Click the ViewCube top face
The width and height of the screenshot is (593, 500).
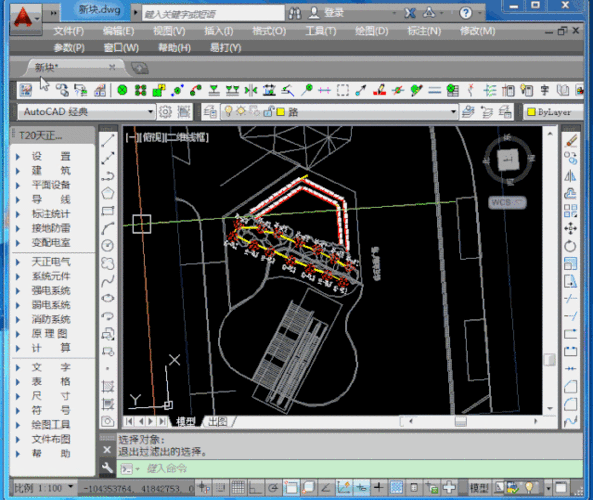[x=507, y=159]
